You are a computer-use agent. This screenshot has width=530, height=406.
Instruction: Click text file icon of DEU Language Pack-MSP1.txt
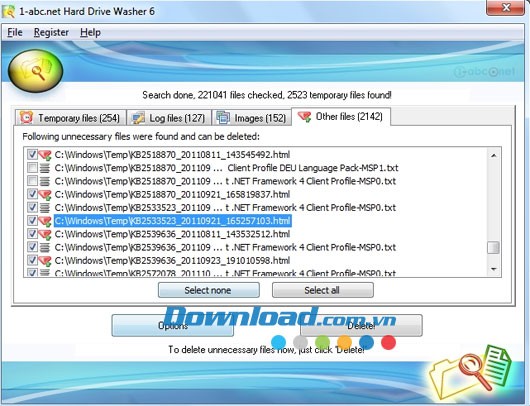click(45, 168)
